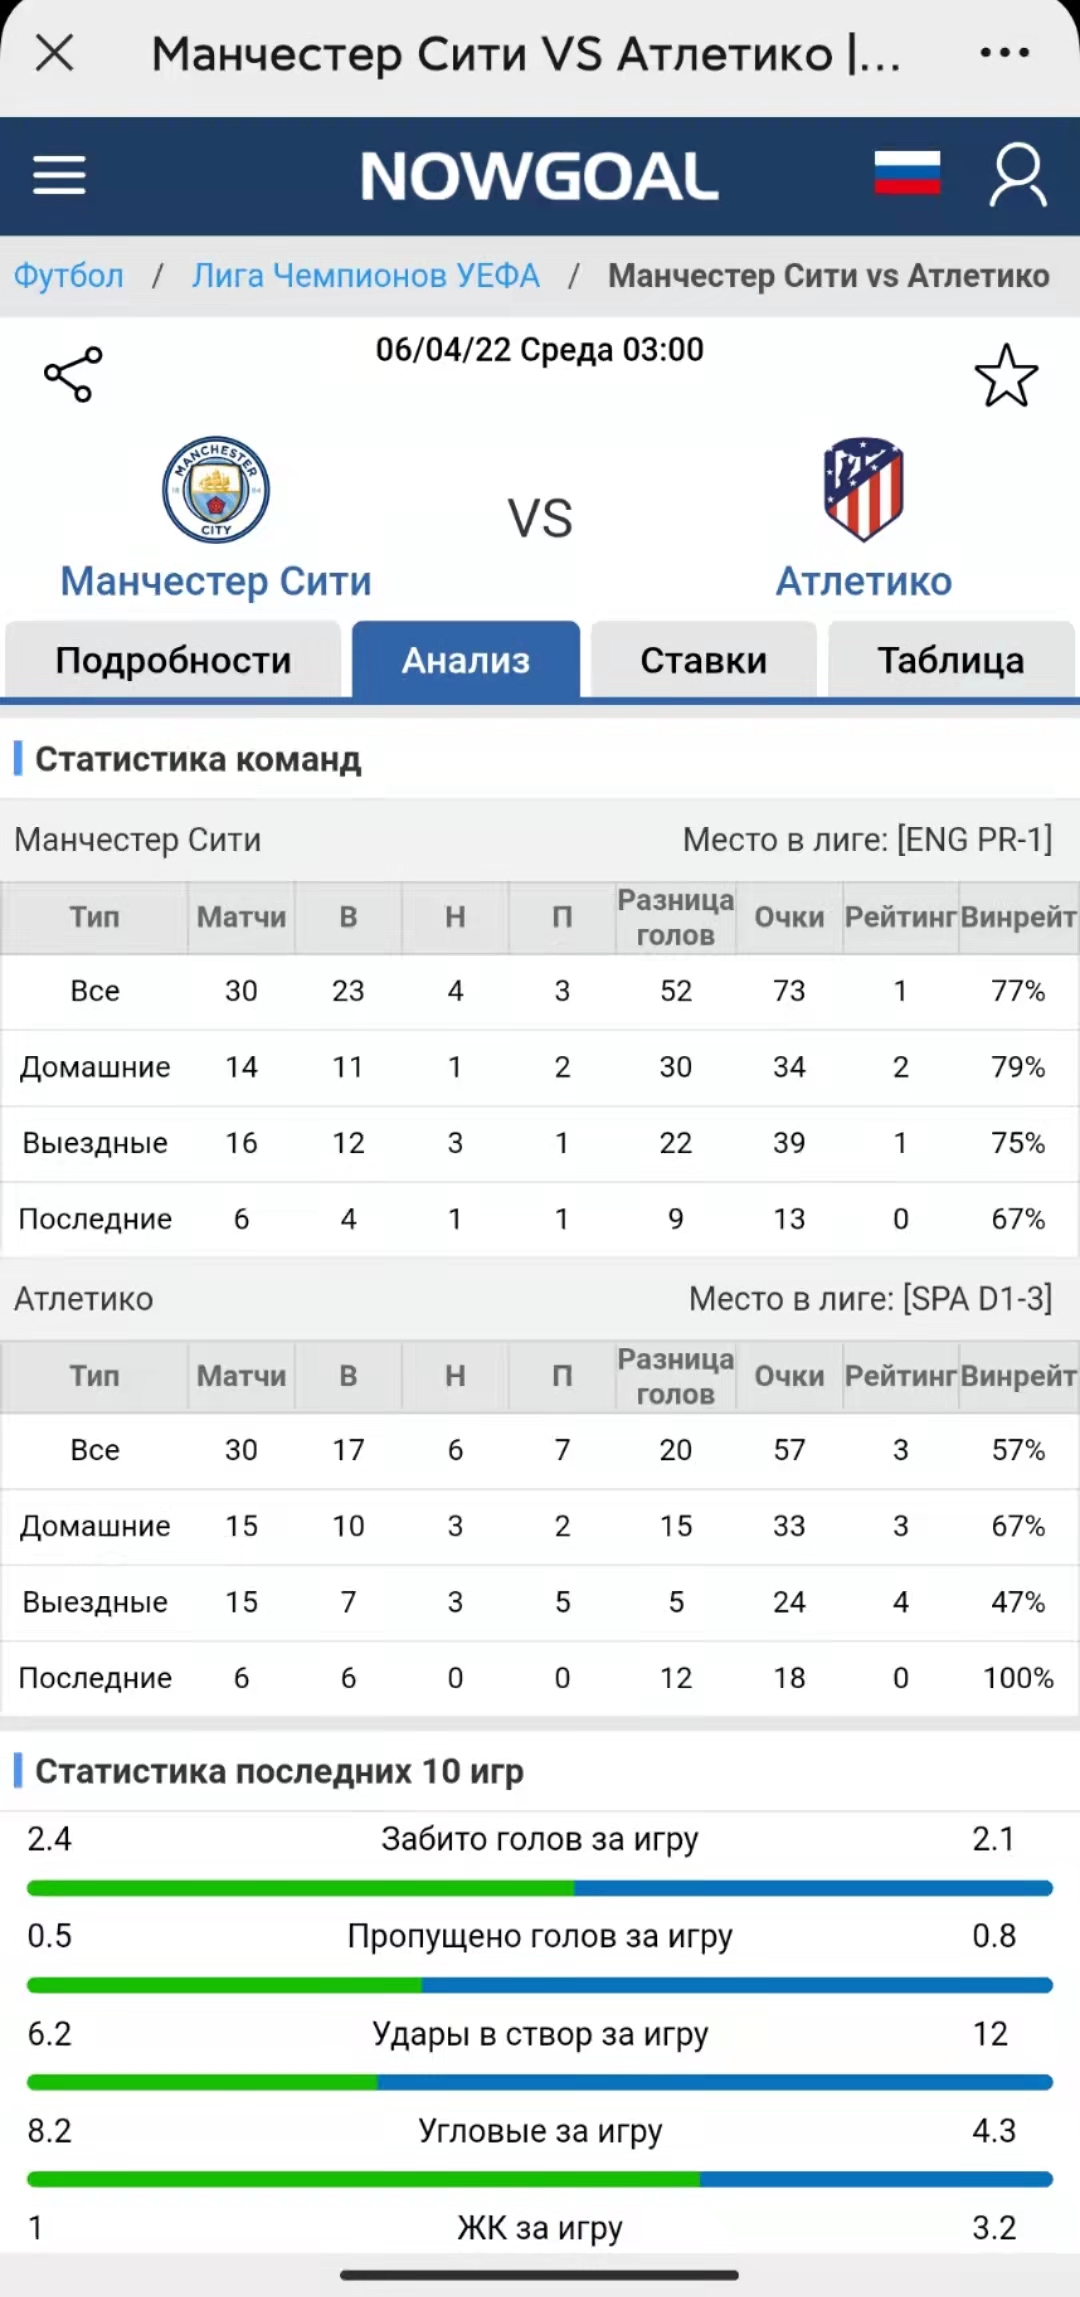
Task: Close the page with the X icon
Action: click(x=54, y=53)
